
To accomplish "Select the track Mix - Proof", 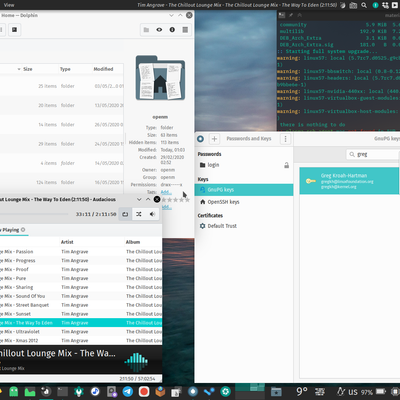I will point(81,269).
